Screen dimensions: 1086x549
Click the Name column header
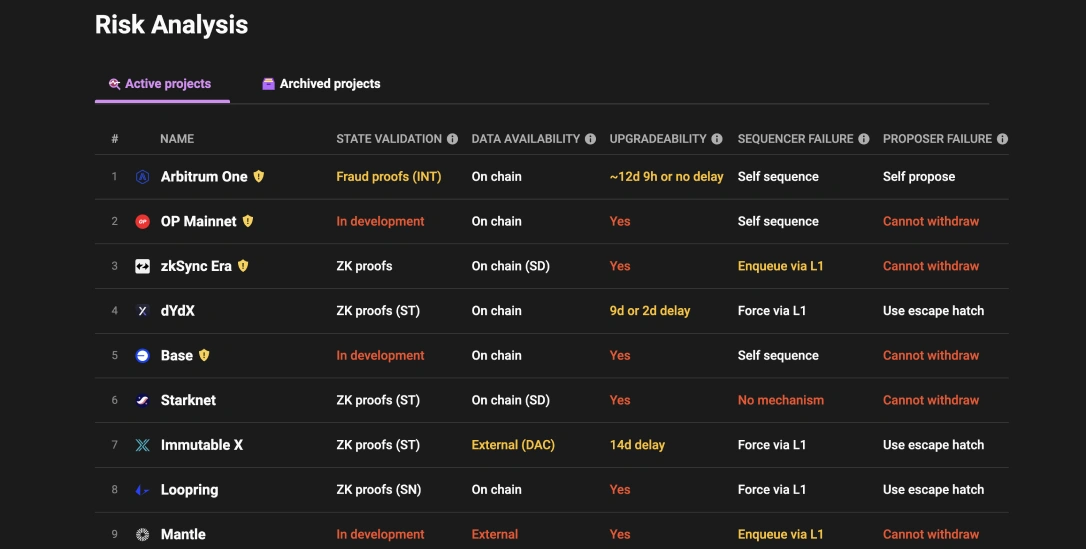tap(177, 139)
